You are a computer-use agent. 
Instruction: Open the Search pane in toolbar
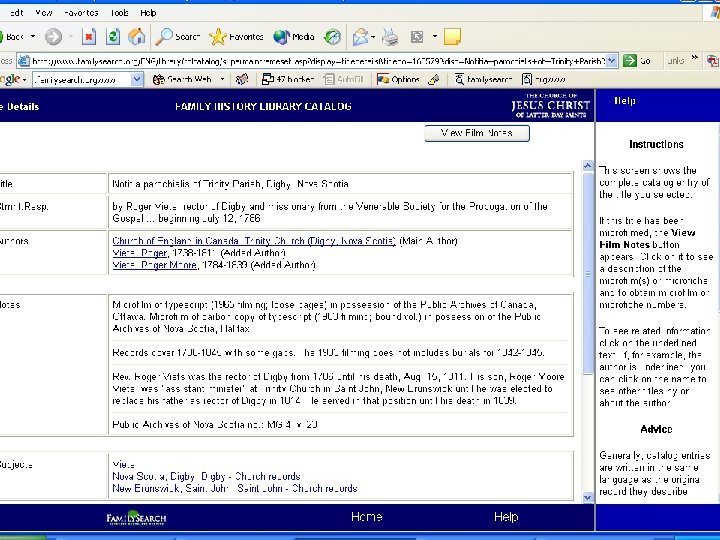point(177,37)
